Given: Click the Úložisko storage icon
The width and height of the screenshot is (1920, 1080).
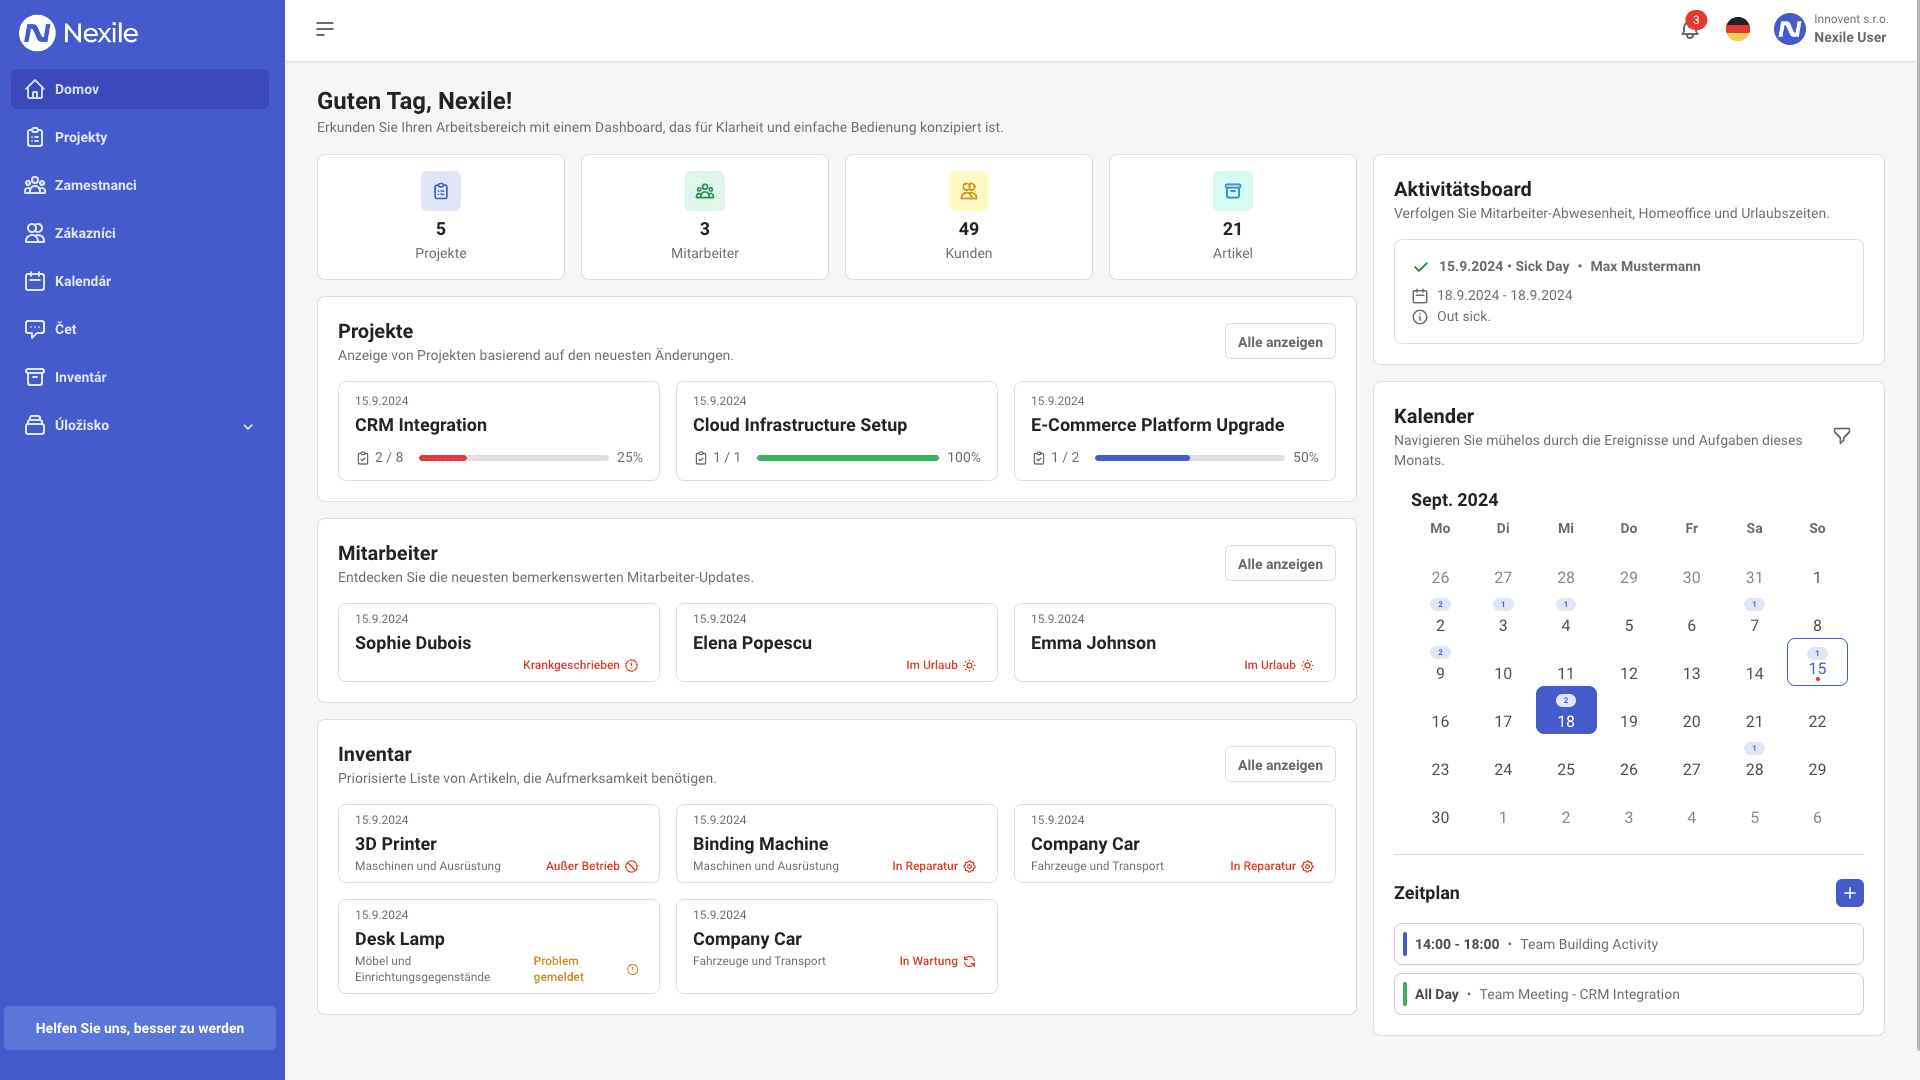Looking at the screenshot, I should (35, 425).
